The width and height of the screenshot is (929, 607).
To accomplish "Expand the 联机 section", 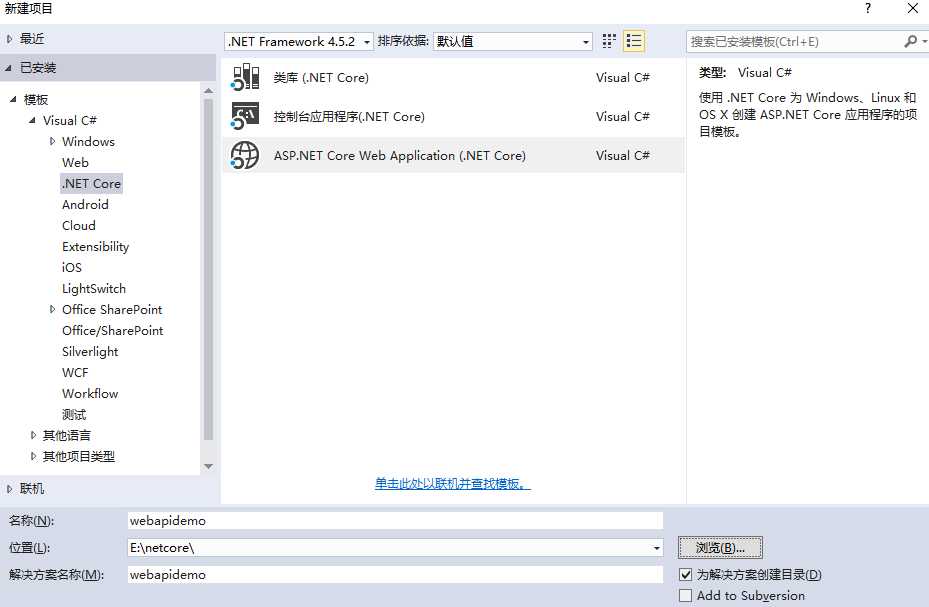I will (9, 489).
